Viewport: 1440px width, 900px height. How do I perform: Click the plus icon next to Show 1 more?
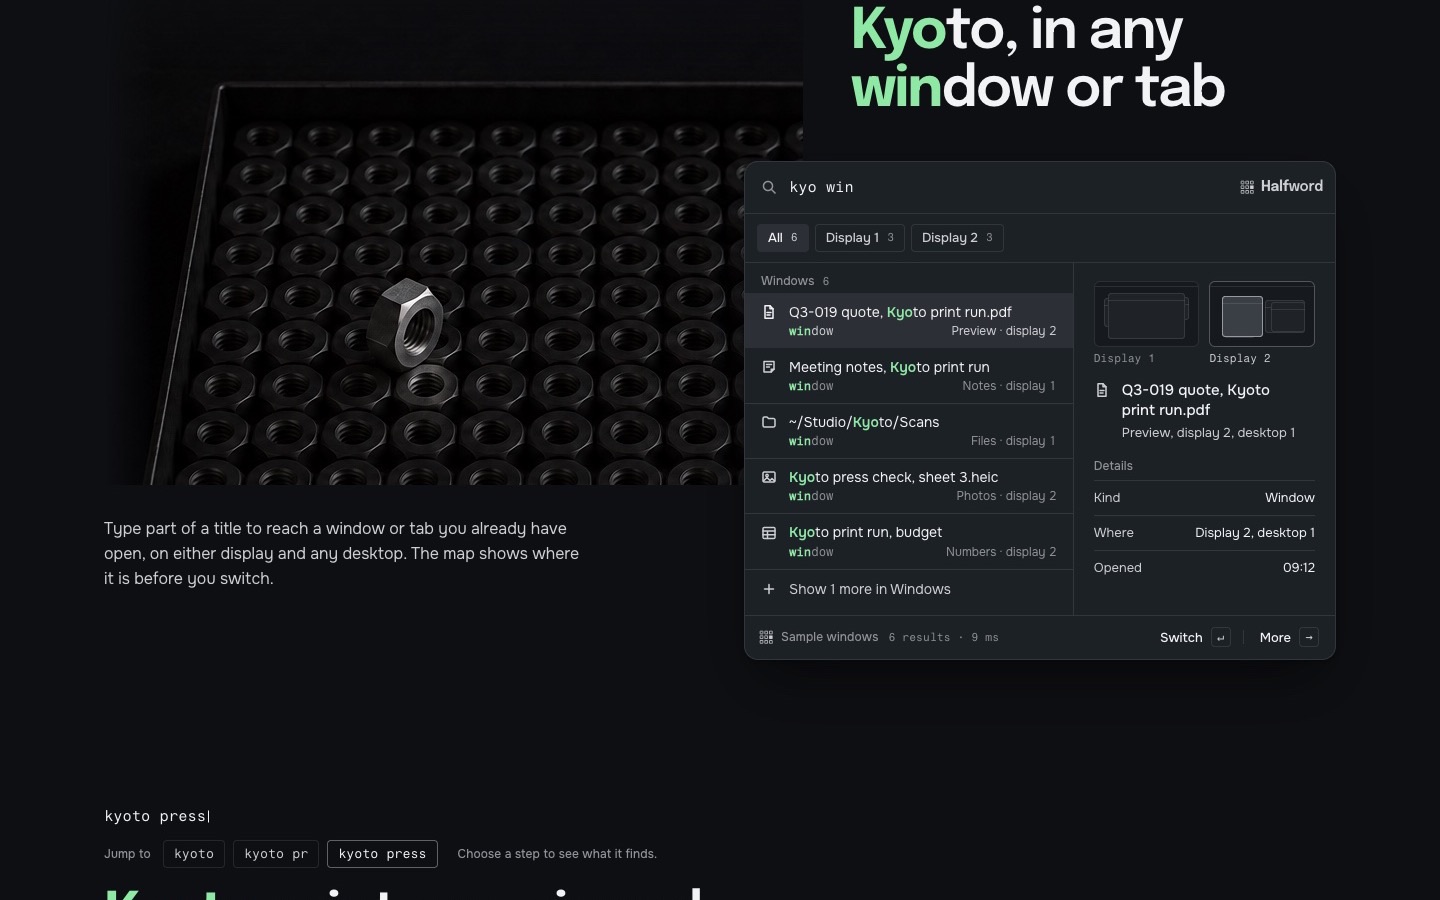769,589
